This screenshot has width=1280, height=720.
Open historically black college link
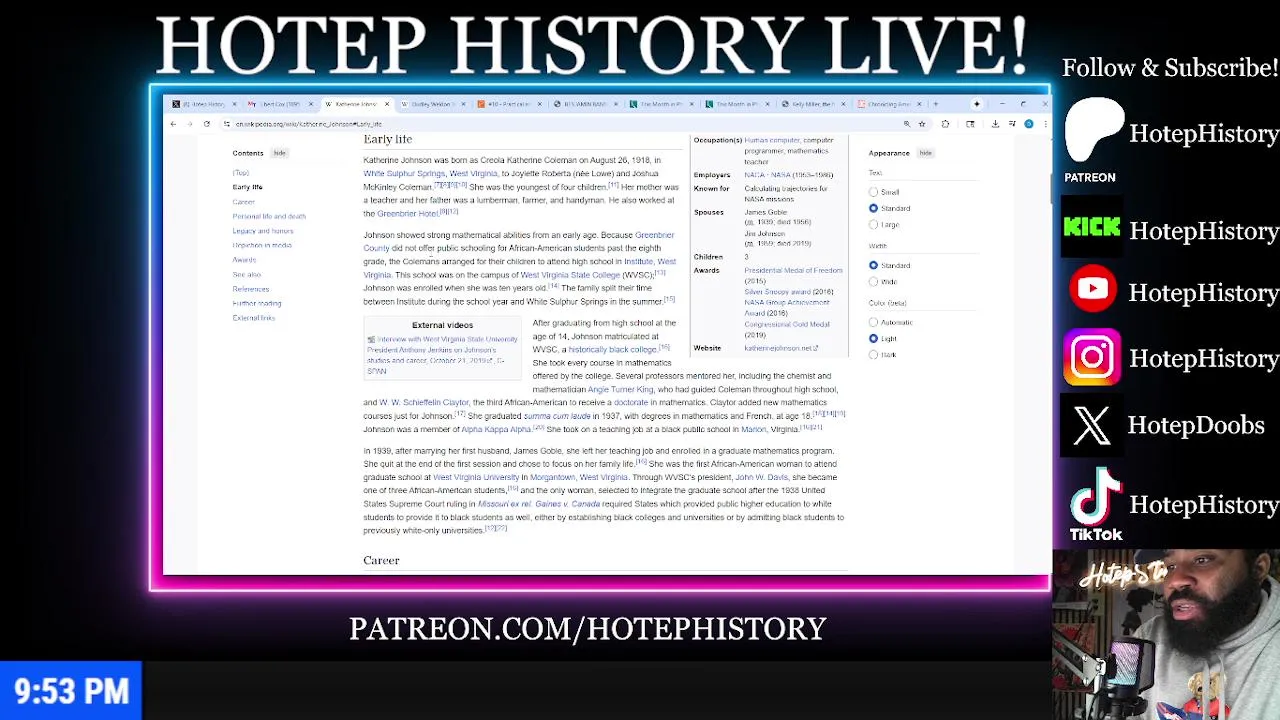[x=612, y=350]
